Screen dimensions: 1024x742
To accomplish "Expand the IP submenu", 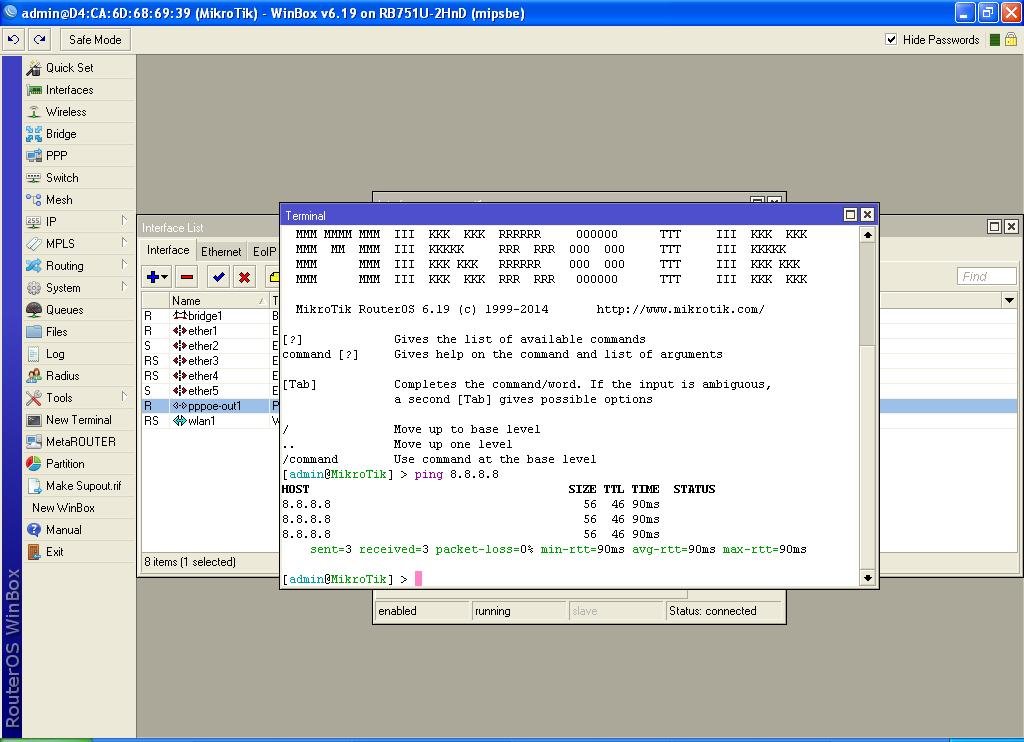I will click(78, 221).
